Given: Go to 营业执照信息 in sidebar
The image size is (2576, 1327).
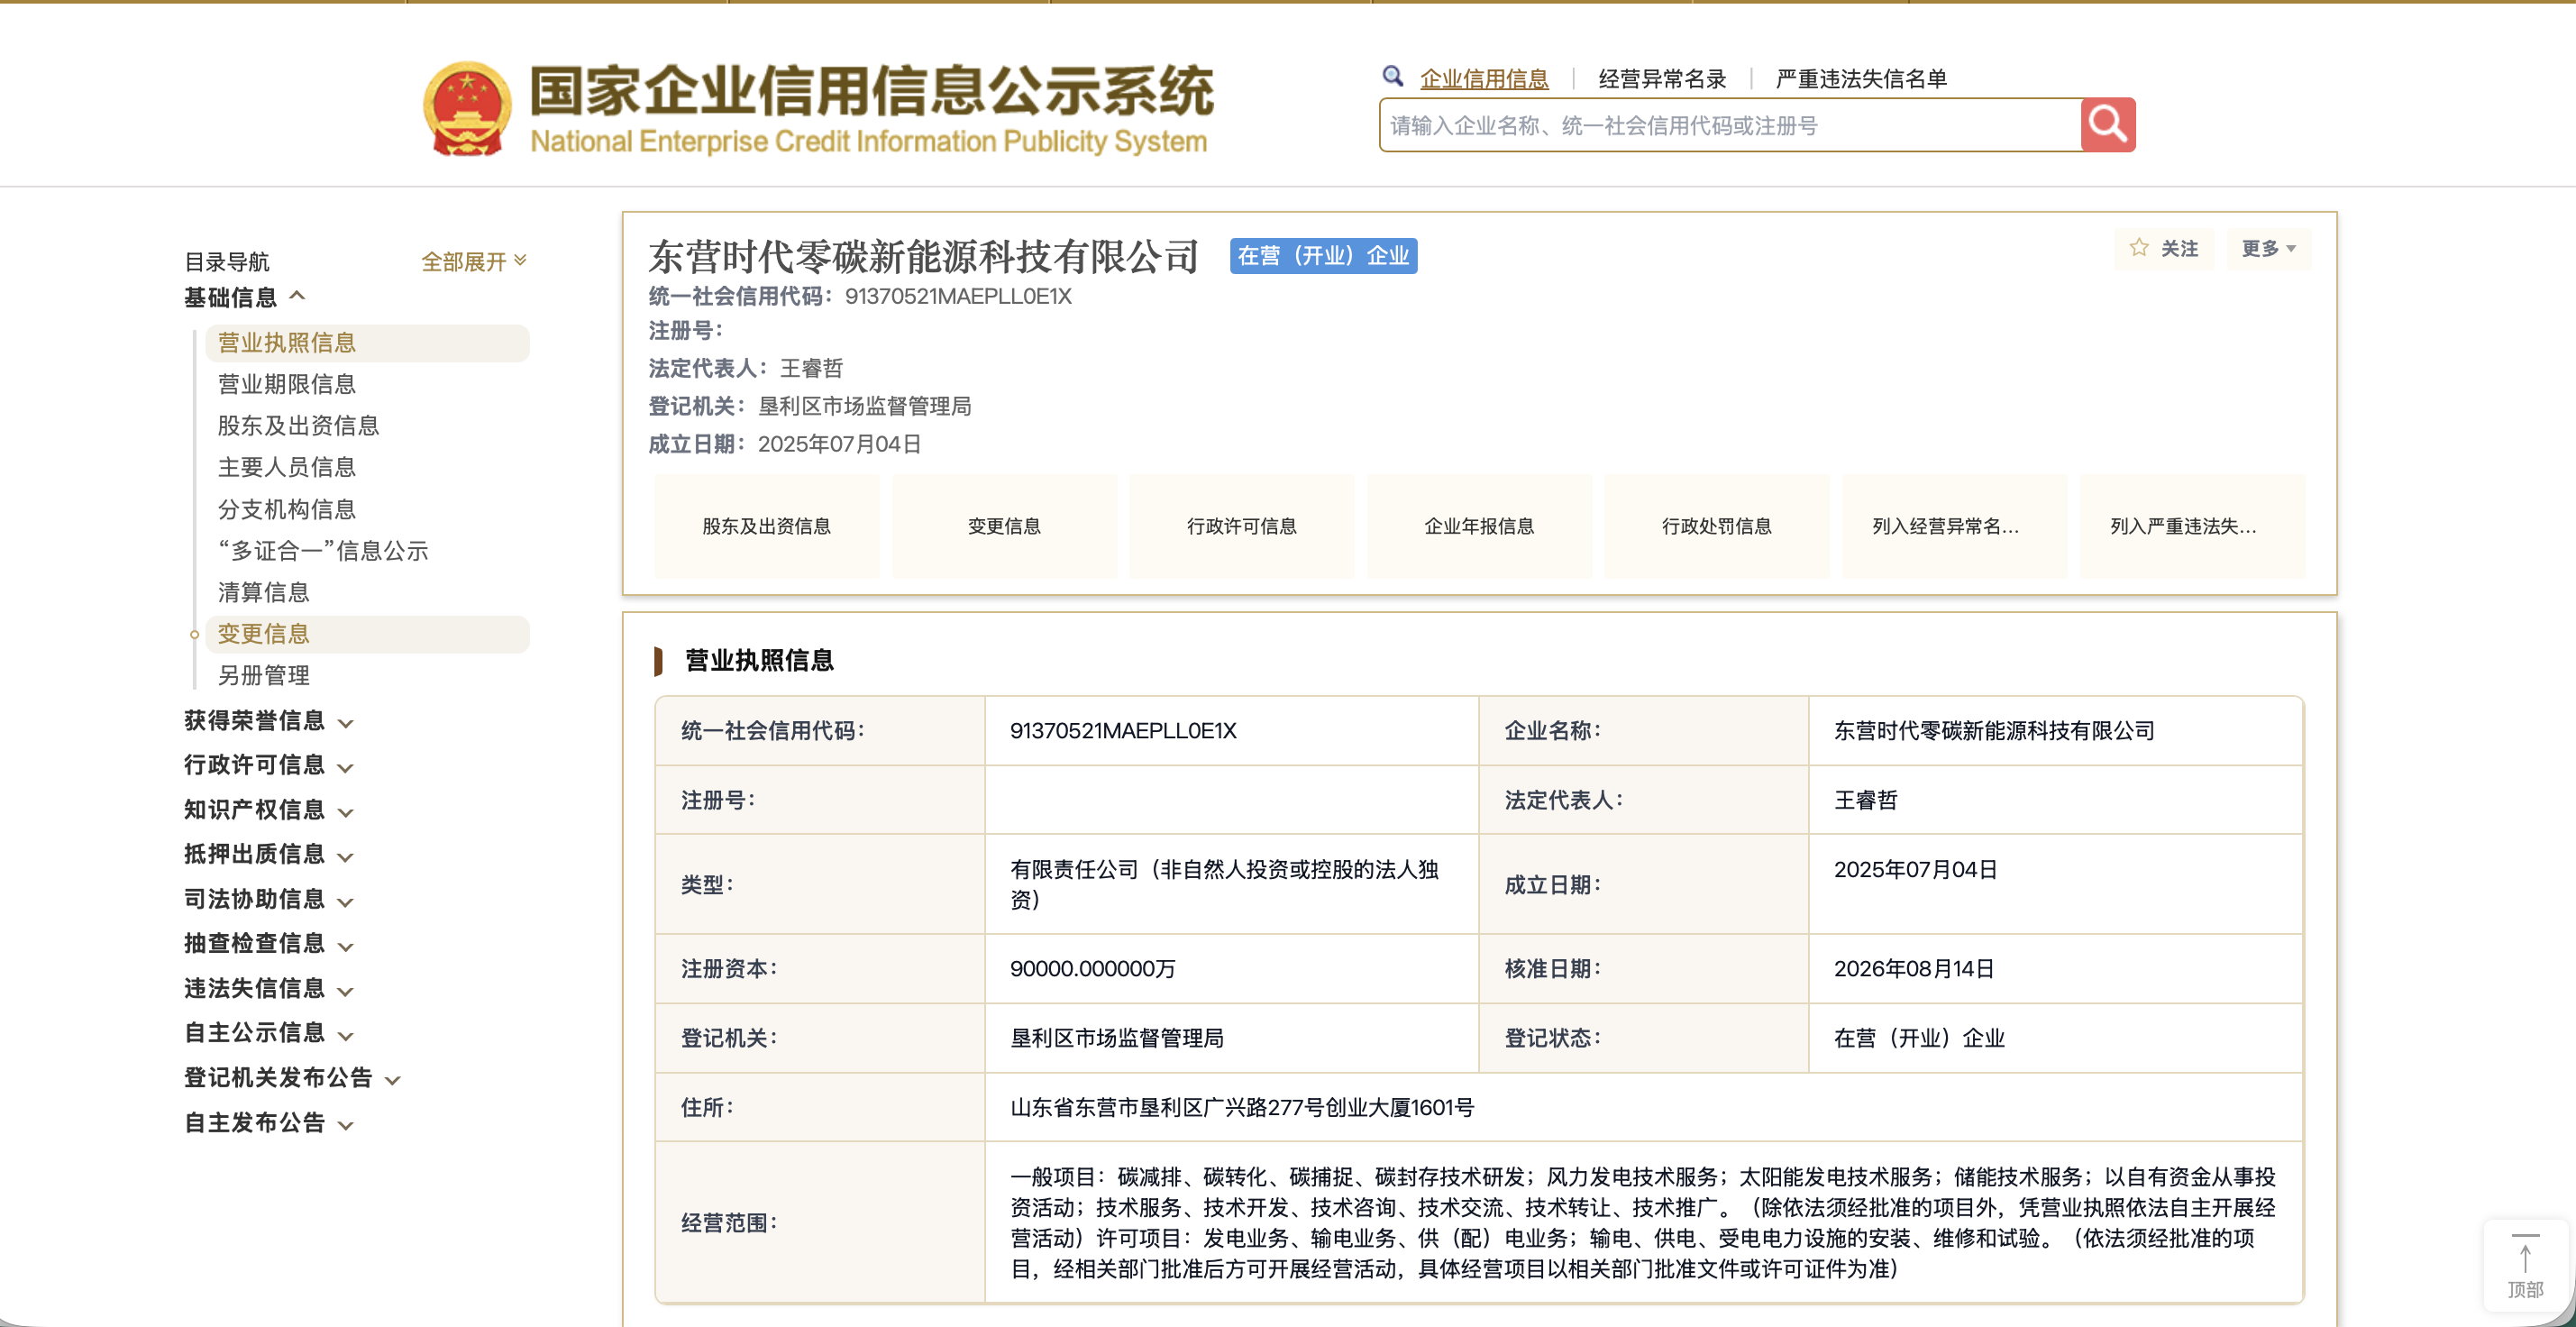Looking at the screenshot, I should pyautogui.click(x=367, y=343).
